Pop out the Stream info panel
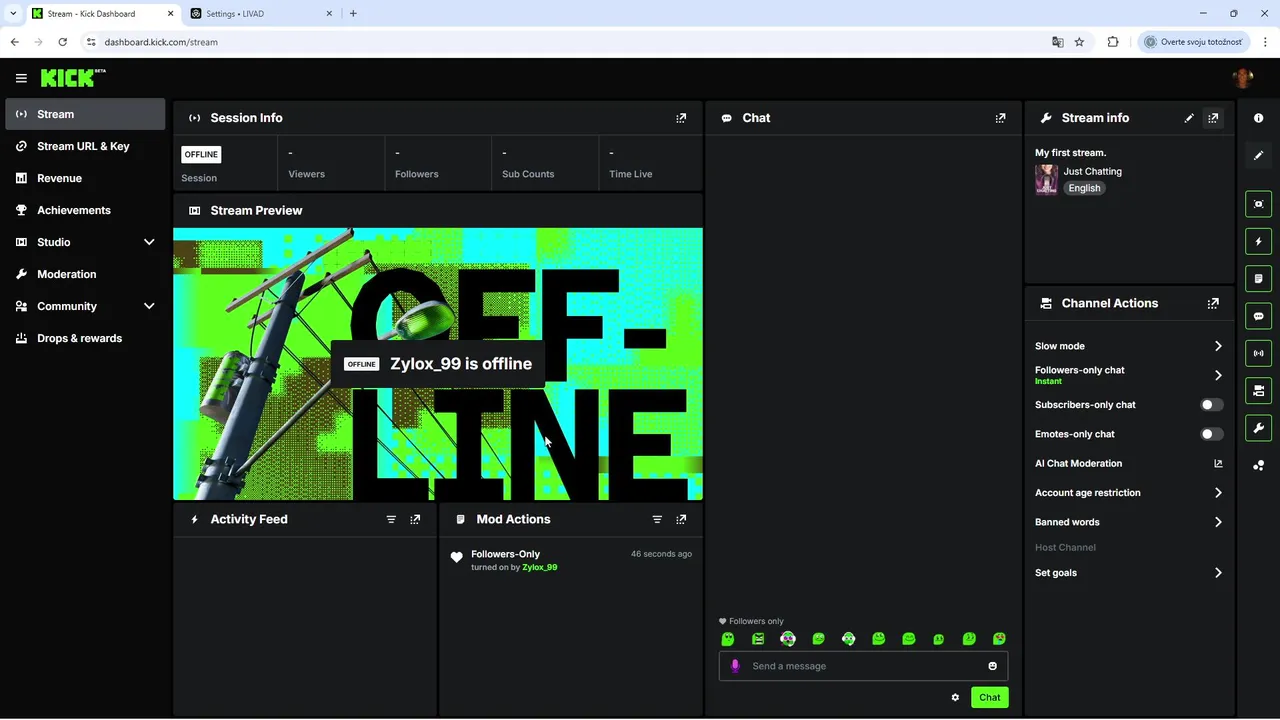 tap(1213, 118)
